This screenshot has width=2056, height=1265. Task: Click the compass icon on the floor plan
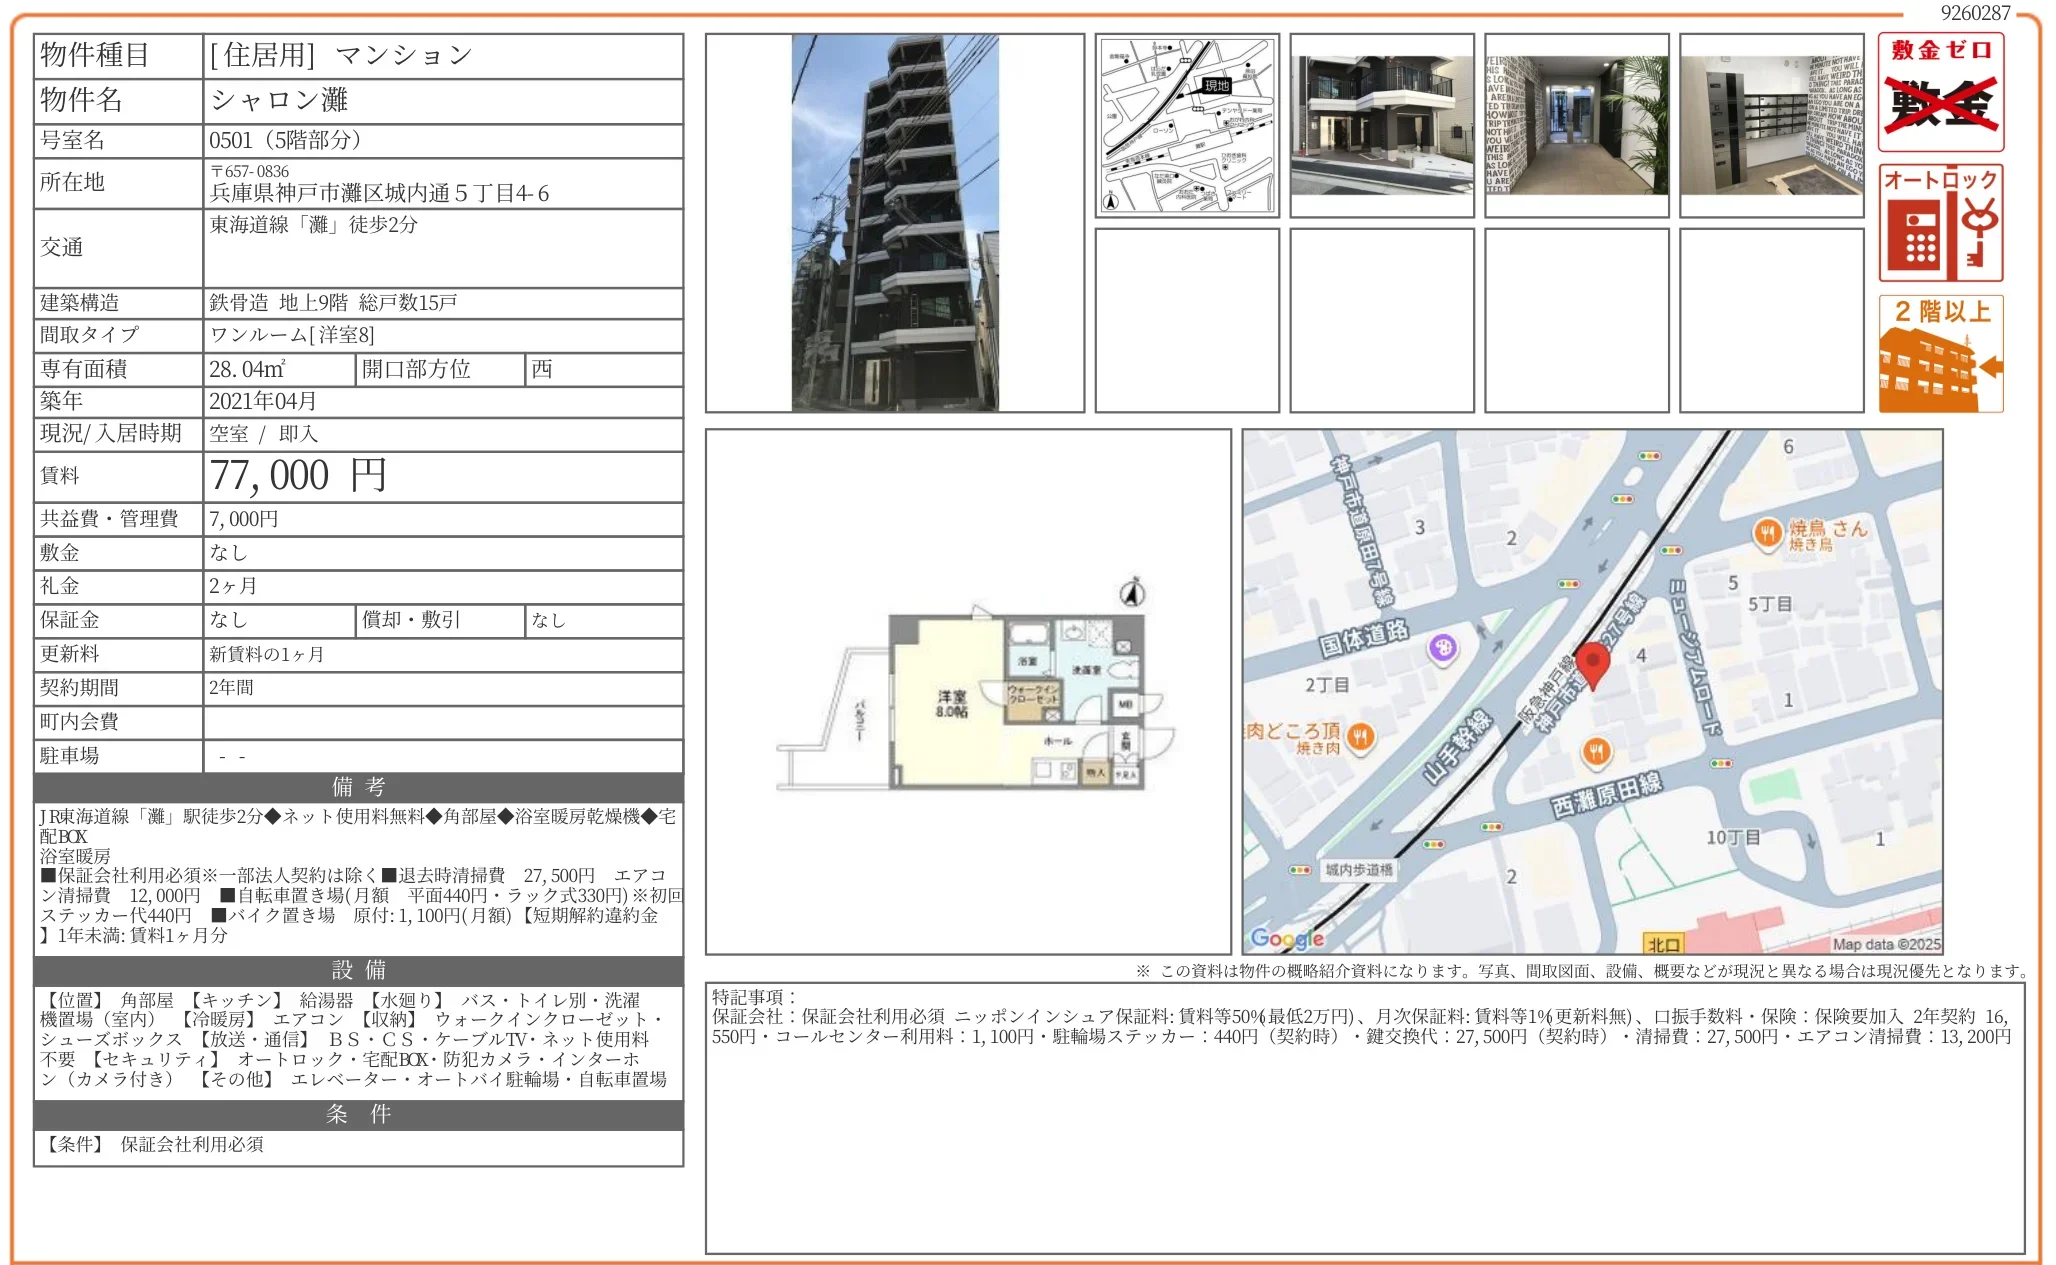1132,593
